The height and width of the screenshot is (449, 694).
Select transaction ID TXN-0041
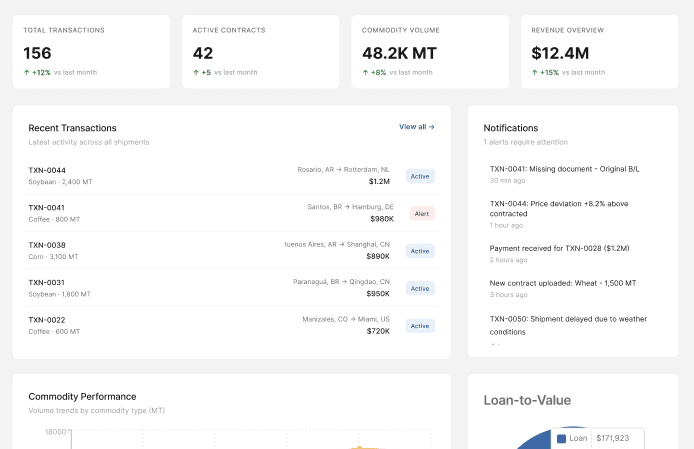pyautogui.click(x=46, y=208)
